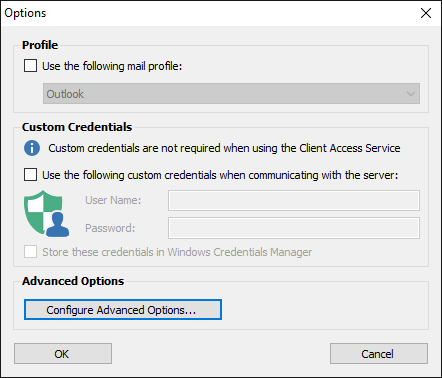Image resolution: width=442 pixels, height=378 pixels.
Task: Tick the custom credentials checkbox
Action: (30, 175)
